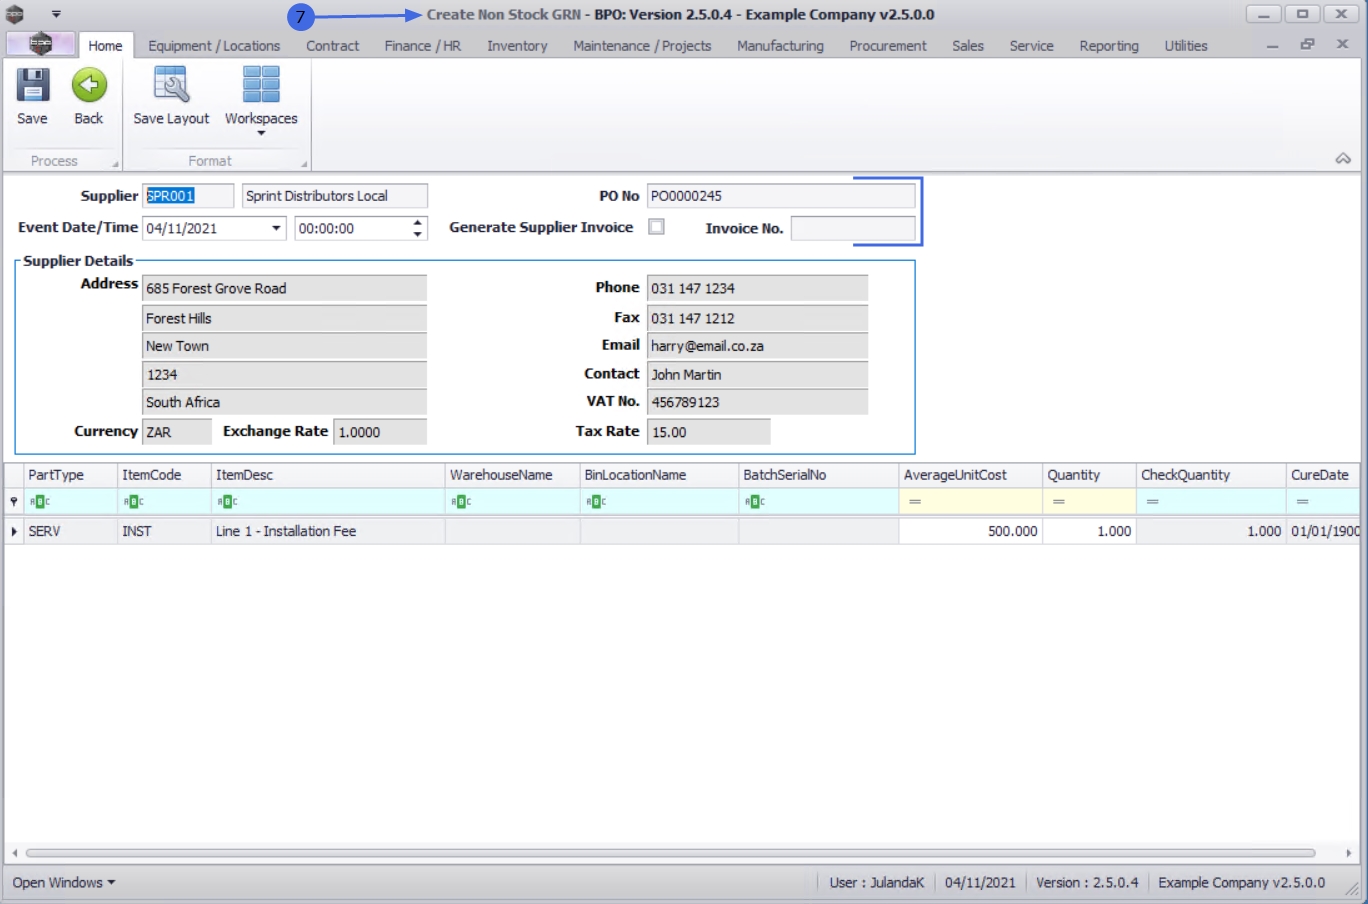
Task: Open the Utilities tab
Action: coord(1186,46)
